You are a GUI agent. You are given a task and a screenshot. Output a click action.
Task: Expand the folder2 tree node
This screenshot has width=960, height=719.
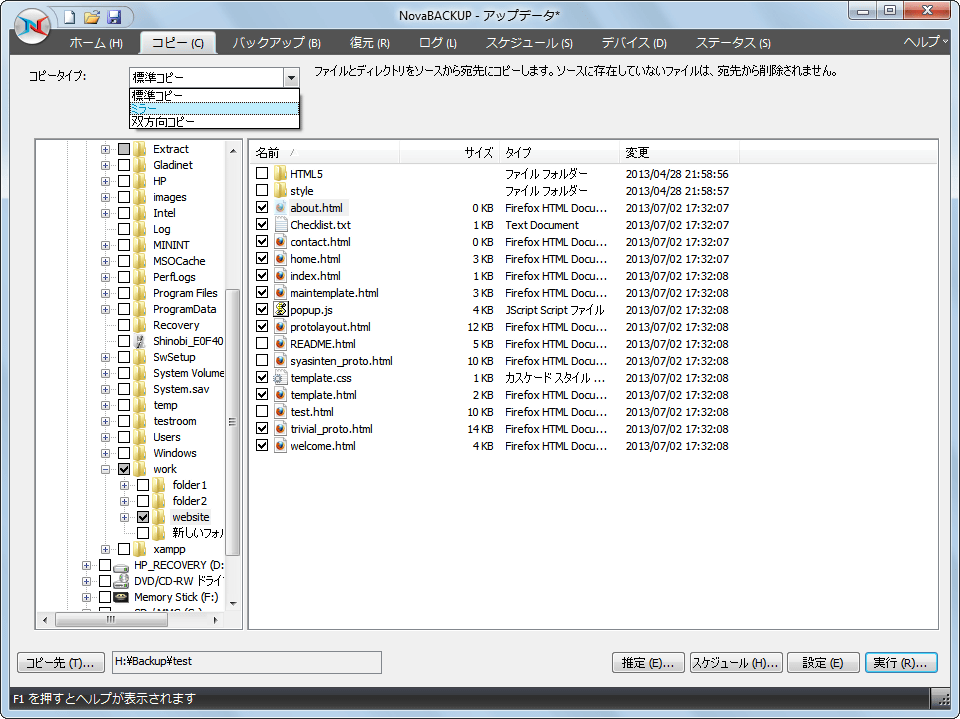[x=124, y=501]
